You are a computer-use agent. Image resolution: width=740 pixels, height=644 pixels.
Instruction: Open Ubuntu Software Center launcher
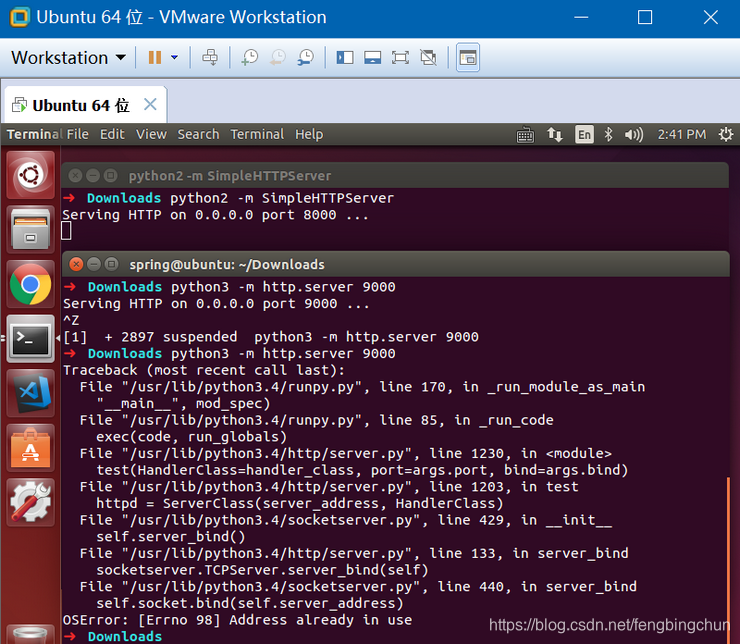[x=31, y=448]
